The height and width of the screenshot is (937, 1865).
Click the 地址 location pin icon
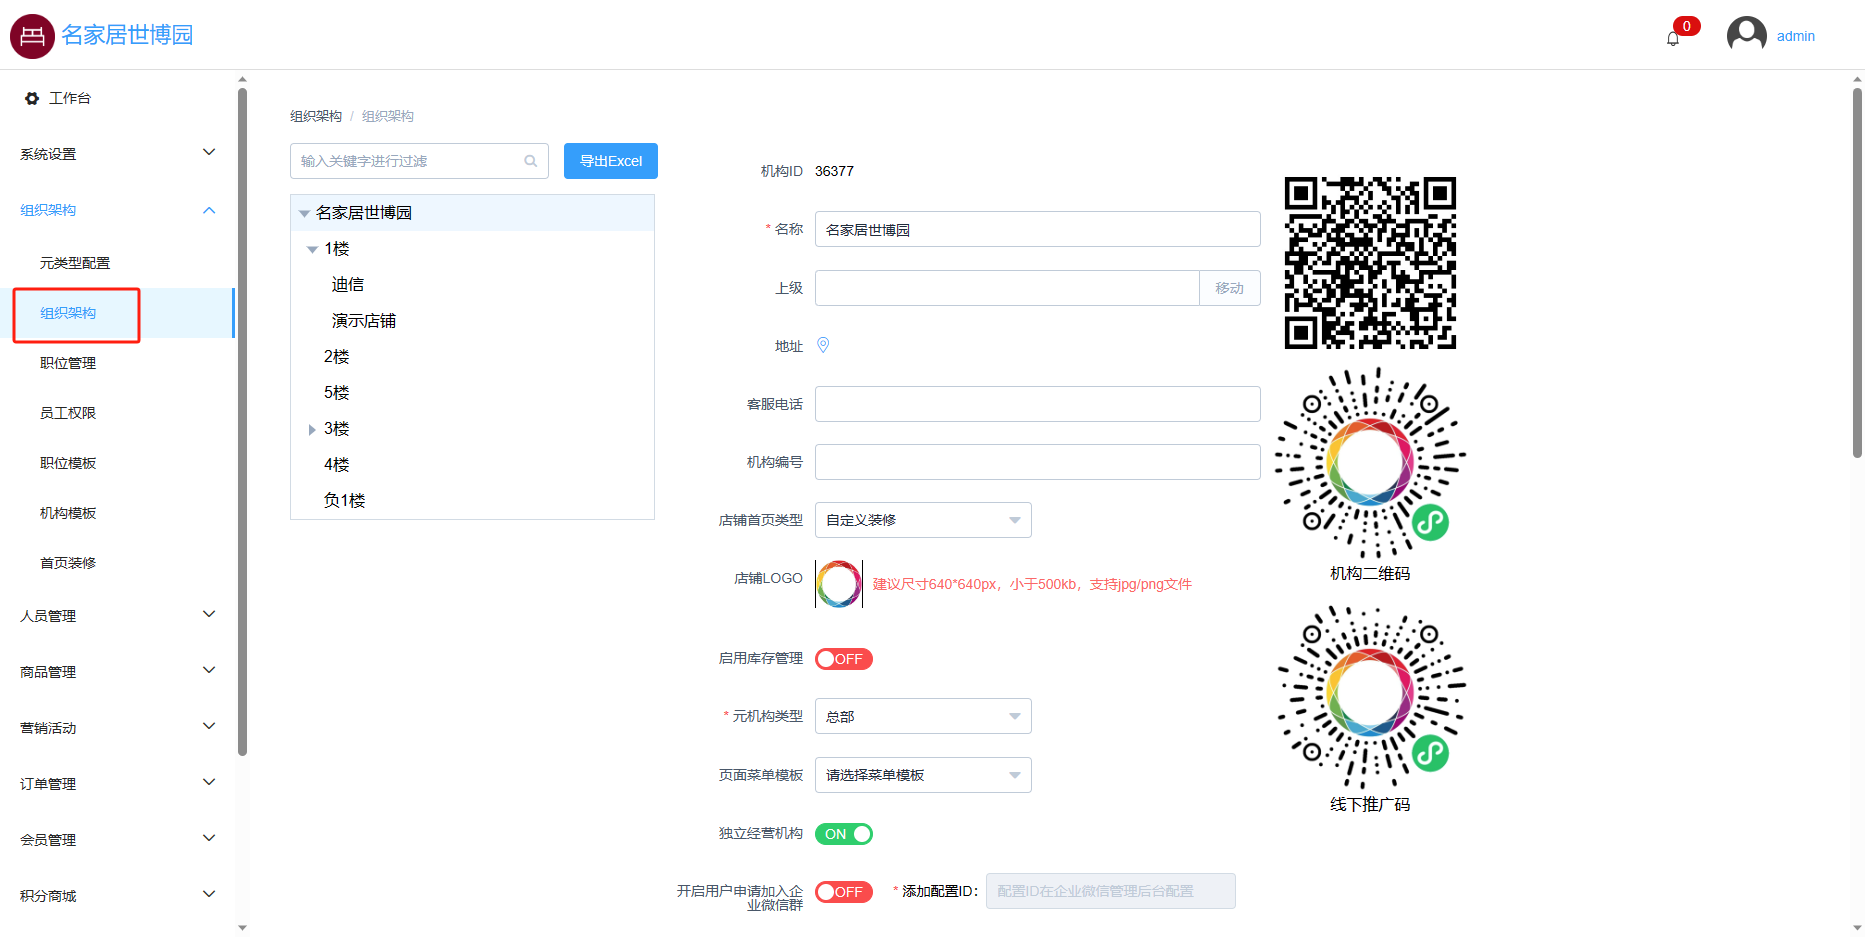click(823, 345)
